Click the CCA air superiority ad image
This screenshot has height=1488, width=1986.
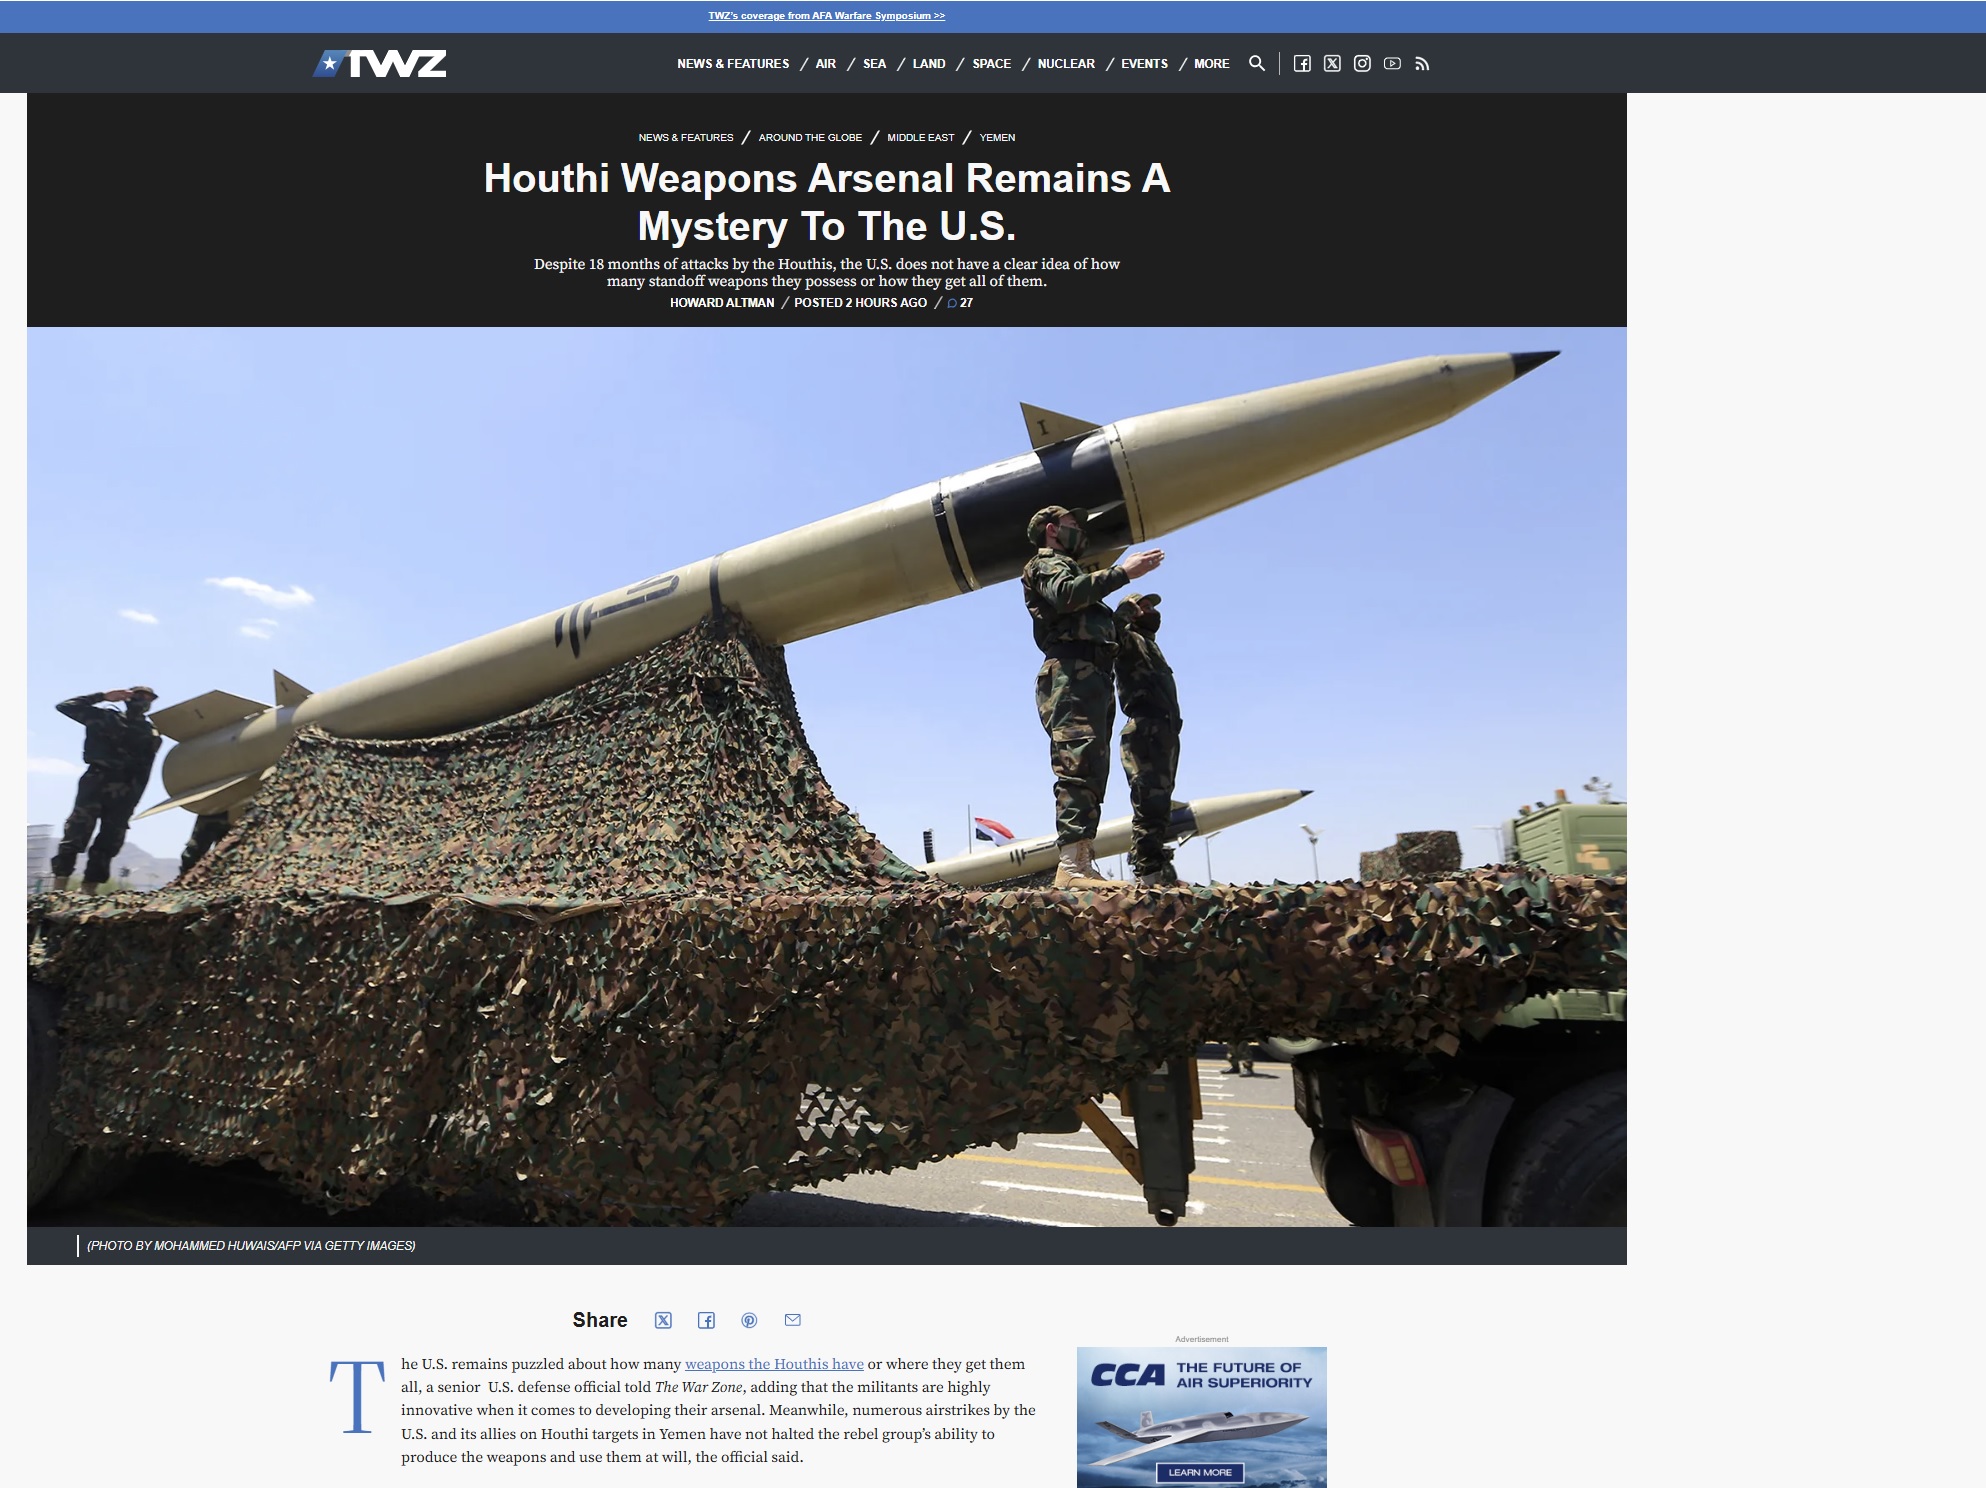tap(1201, 1417)
